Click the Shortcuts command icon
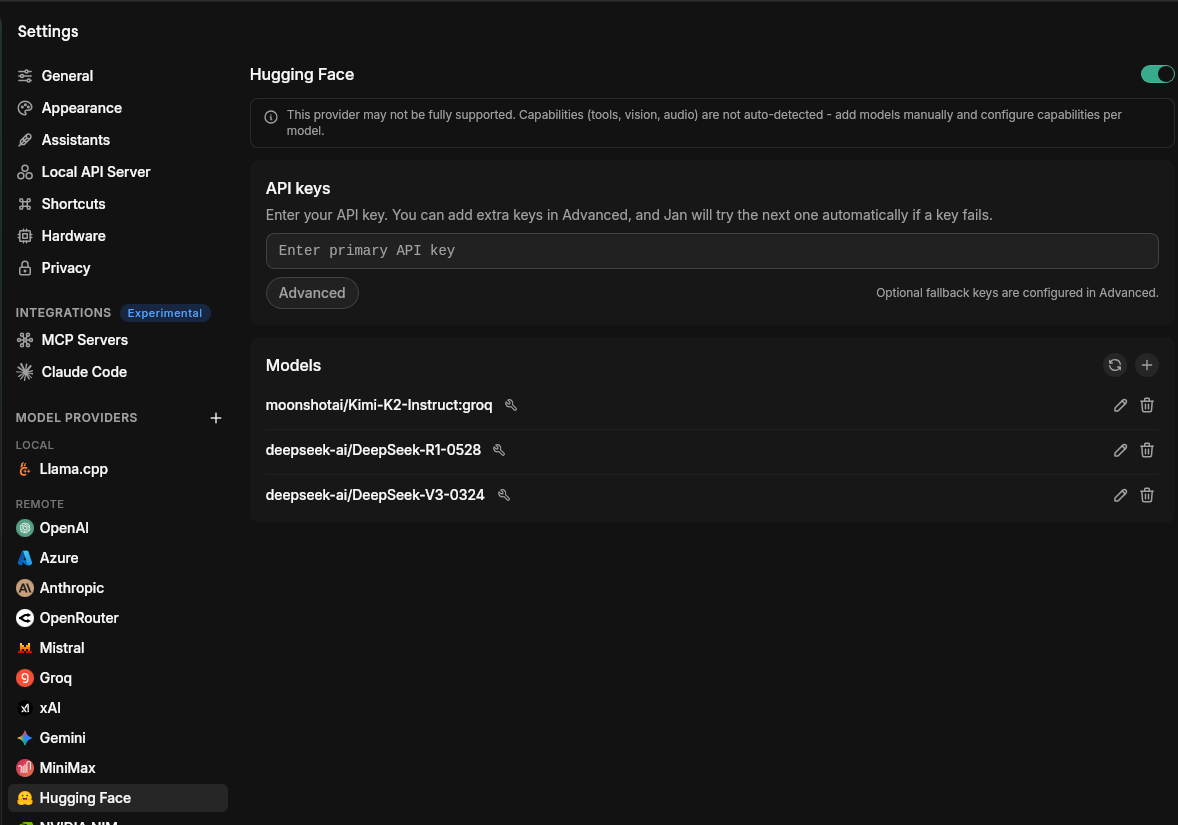Screen dimensions: 1178x825 tap(25, 204)
